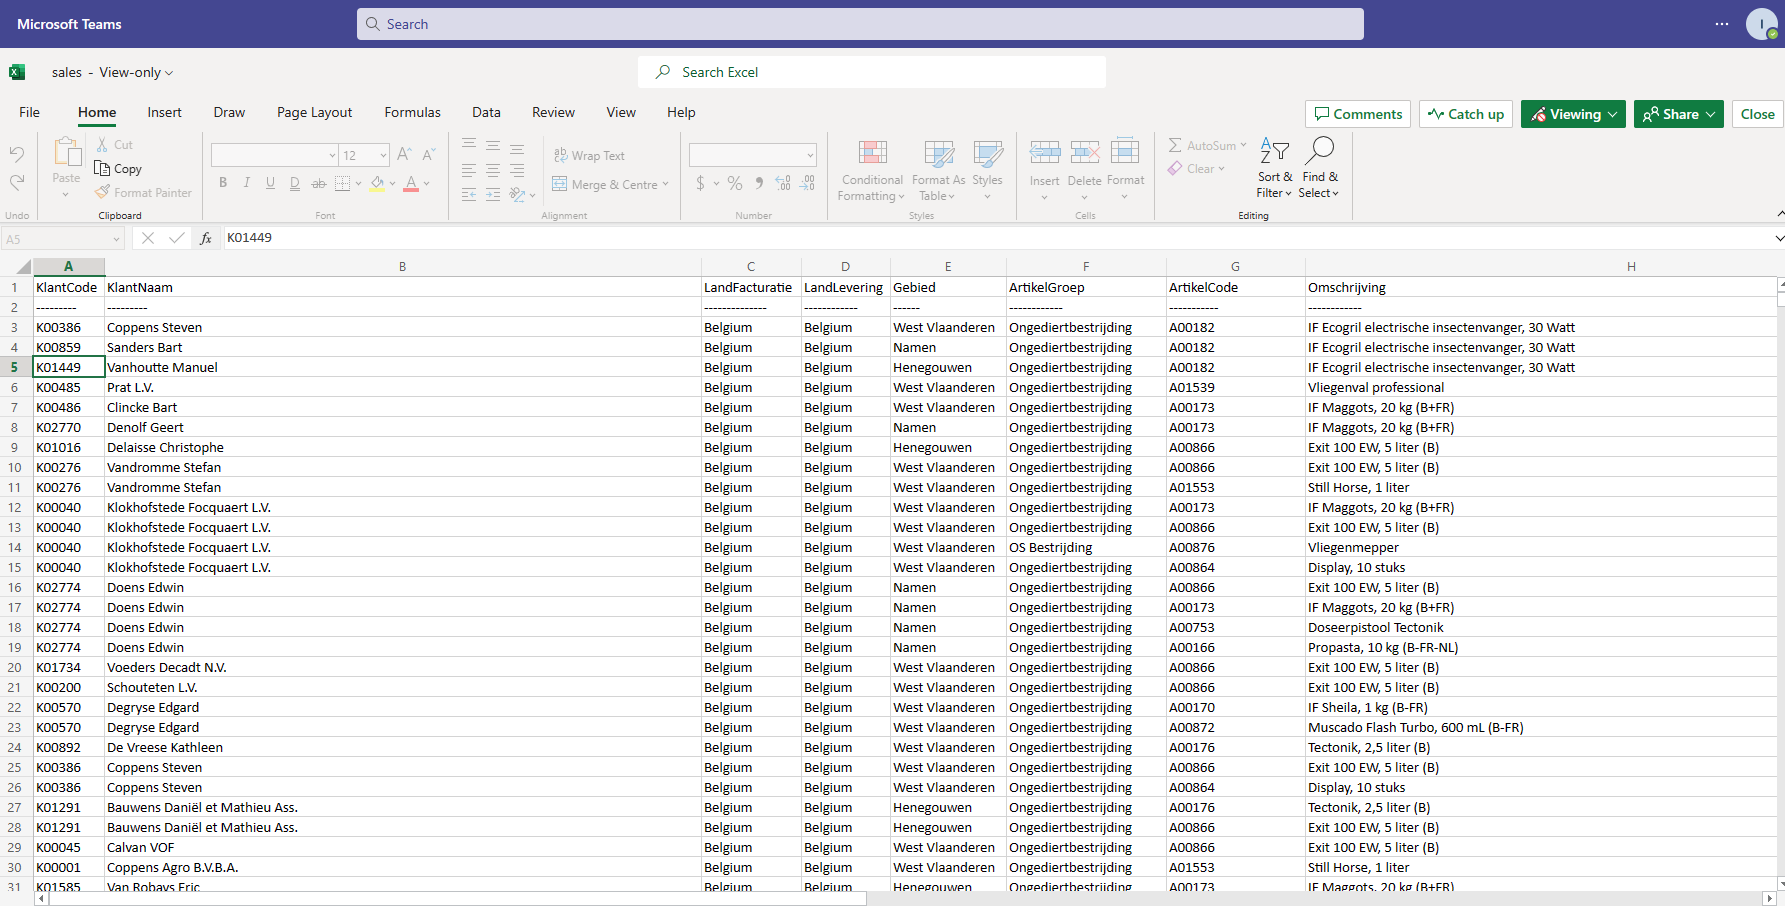1785x906 pixels.
Task: Open the Teams more options ellipsis
Action: (x=1721, y=24)
